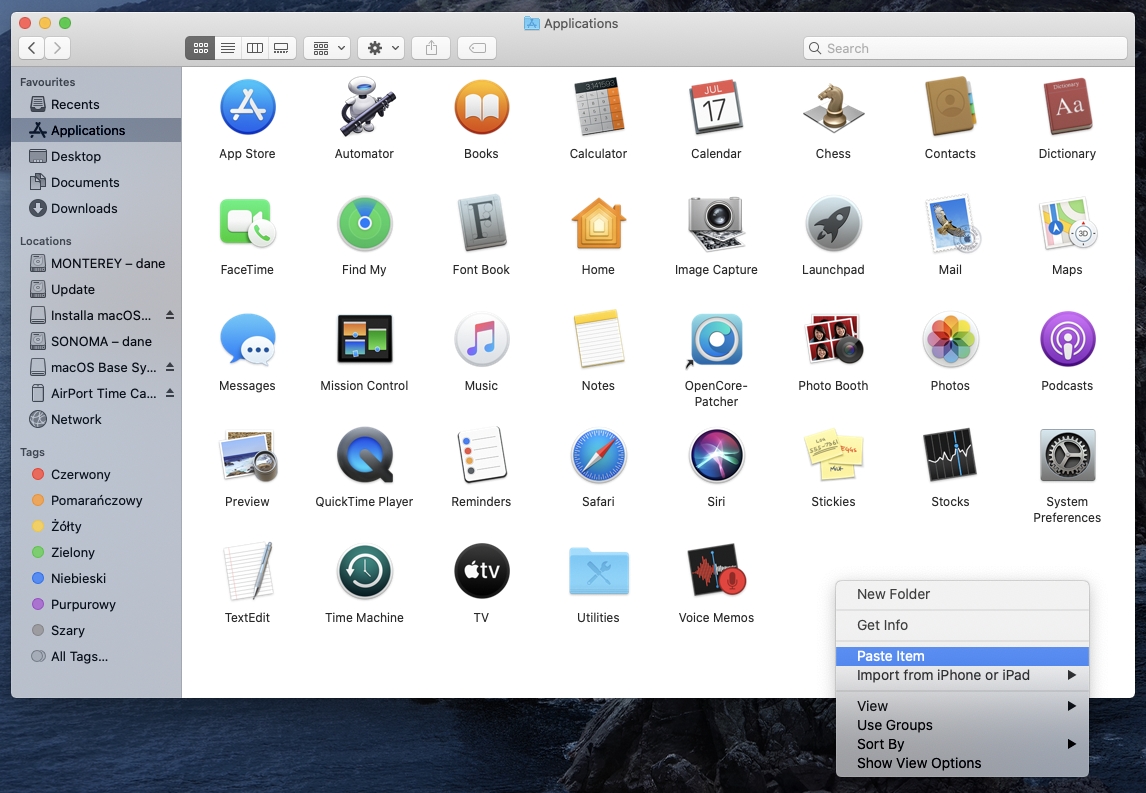Click the Edit Tags toolbar button
1146x793 pixels.
(477, 48)
